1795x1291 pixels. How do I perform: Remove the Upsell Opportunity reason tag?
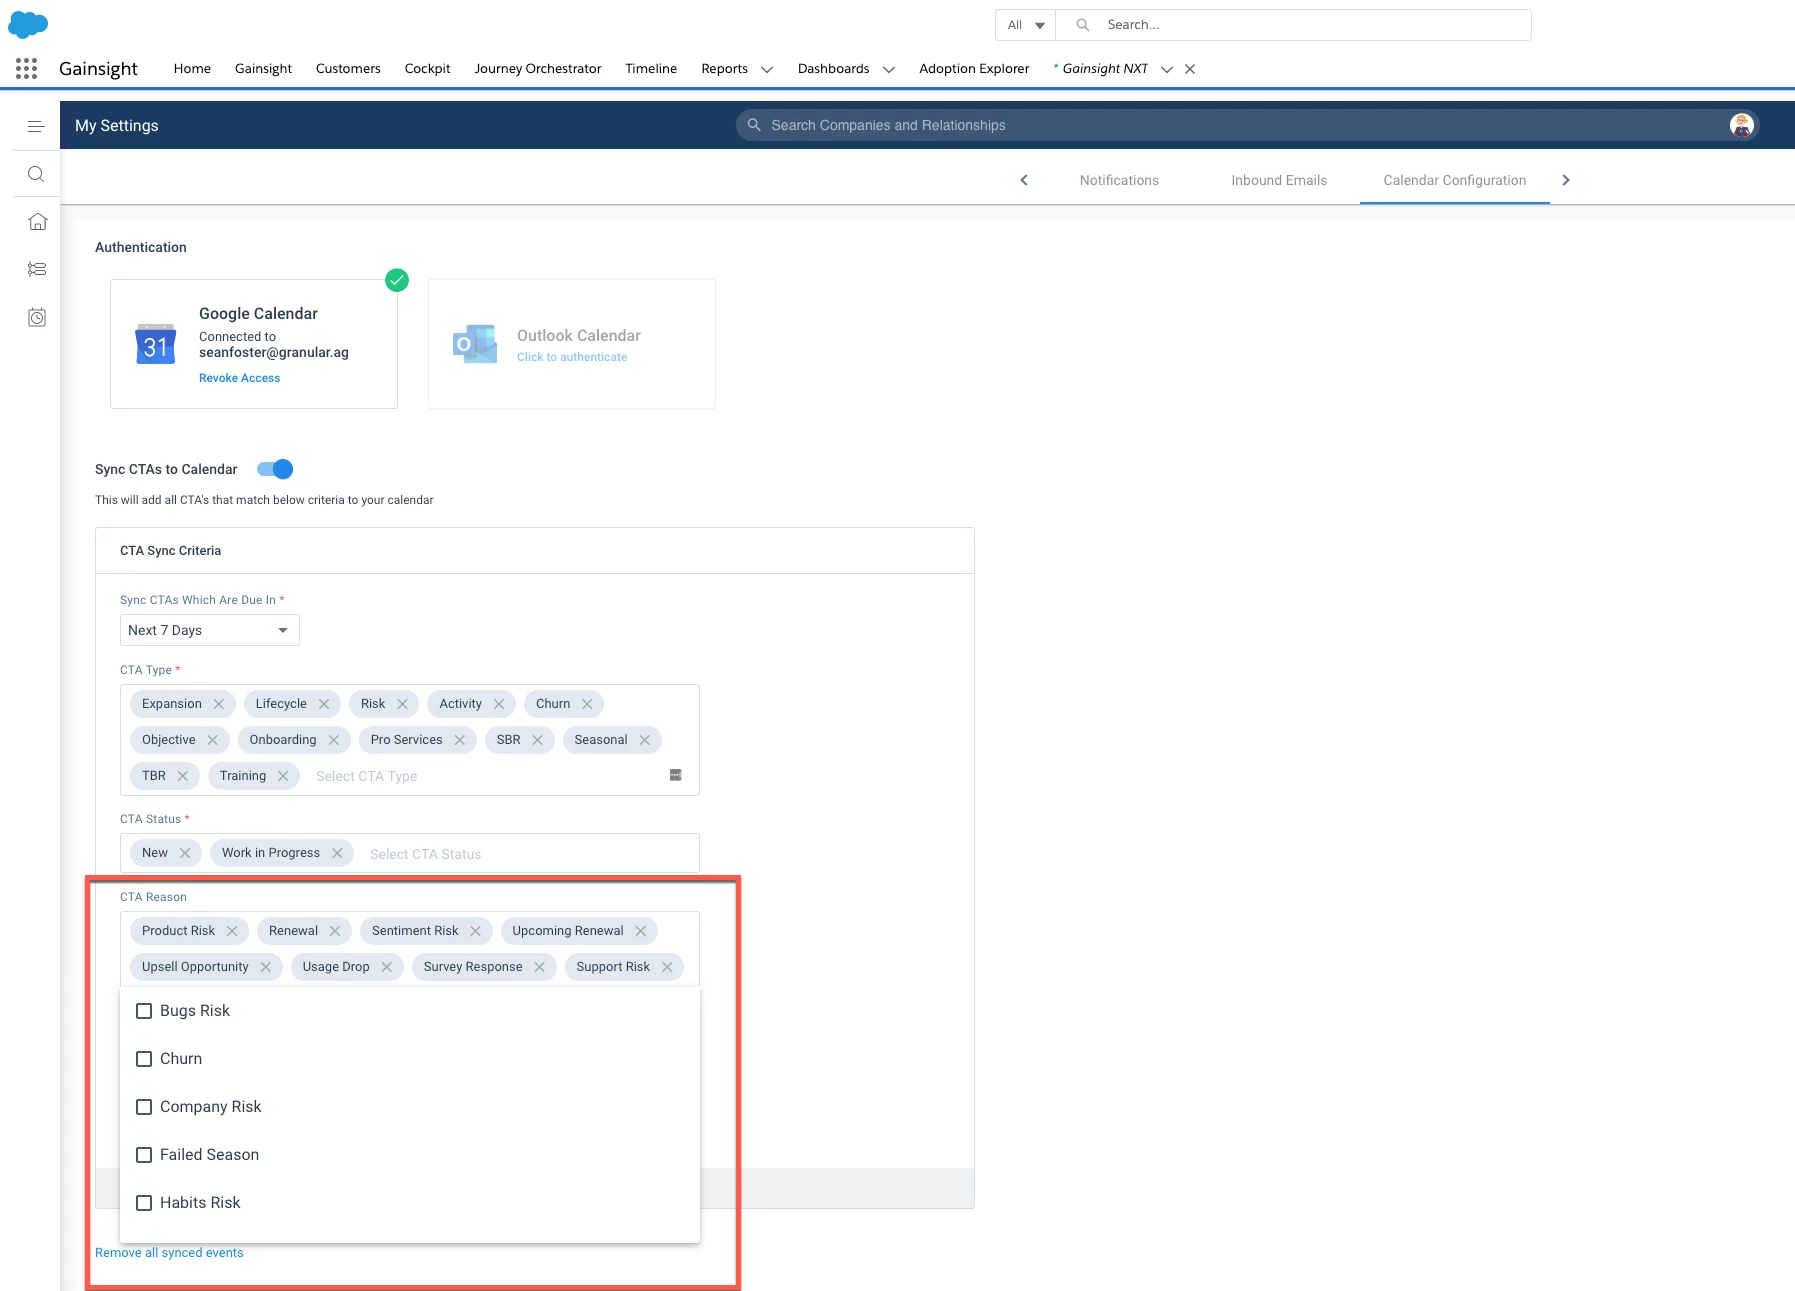click(x=266, y=967)
